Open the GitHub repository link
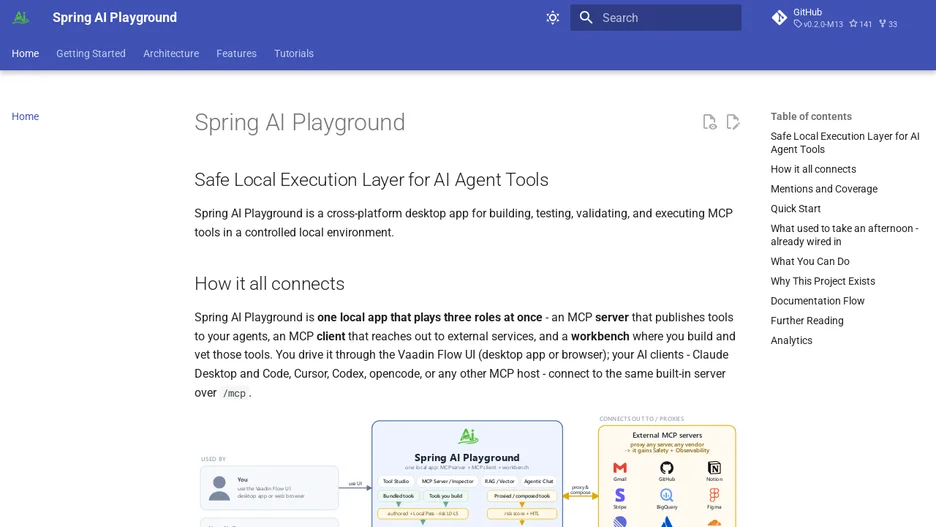 tap(835, 18)
